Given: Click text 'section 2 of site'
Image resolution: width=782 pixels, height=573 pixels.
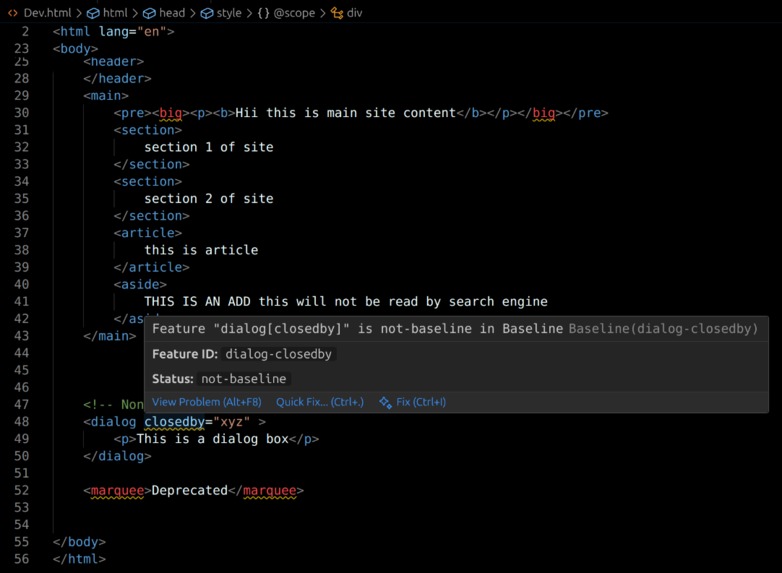Looking at the screenshot, I should 208,198.
